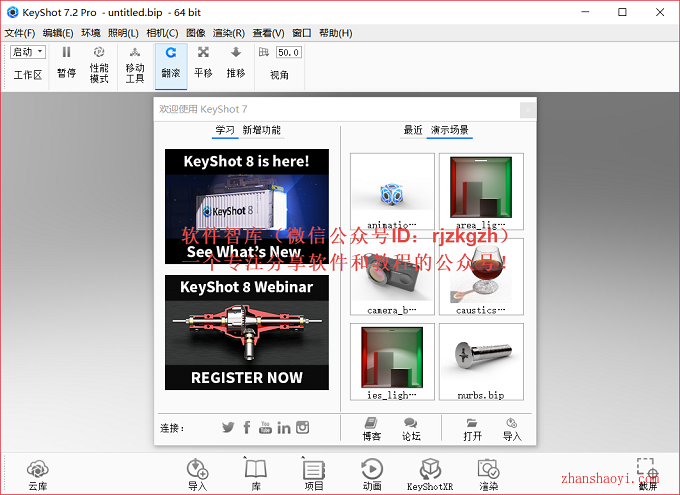
Task: Open the YouTube link
Action: coord(265,428)
